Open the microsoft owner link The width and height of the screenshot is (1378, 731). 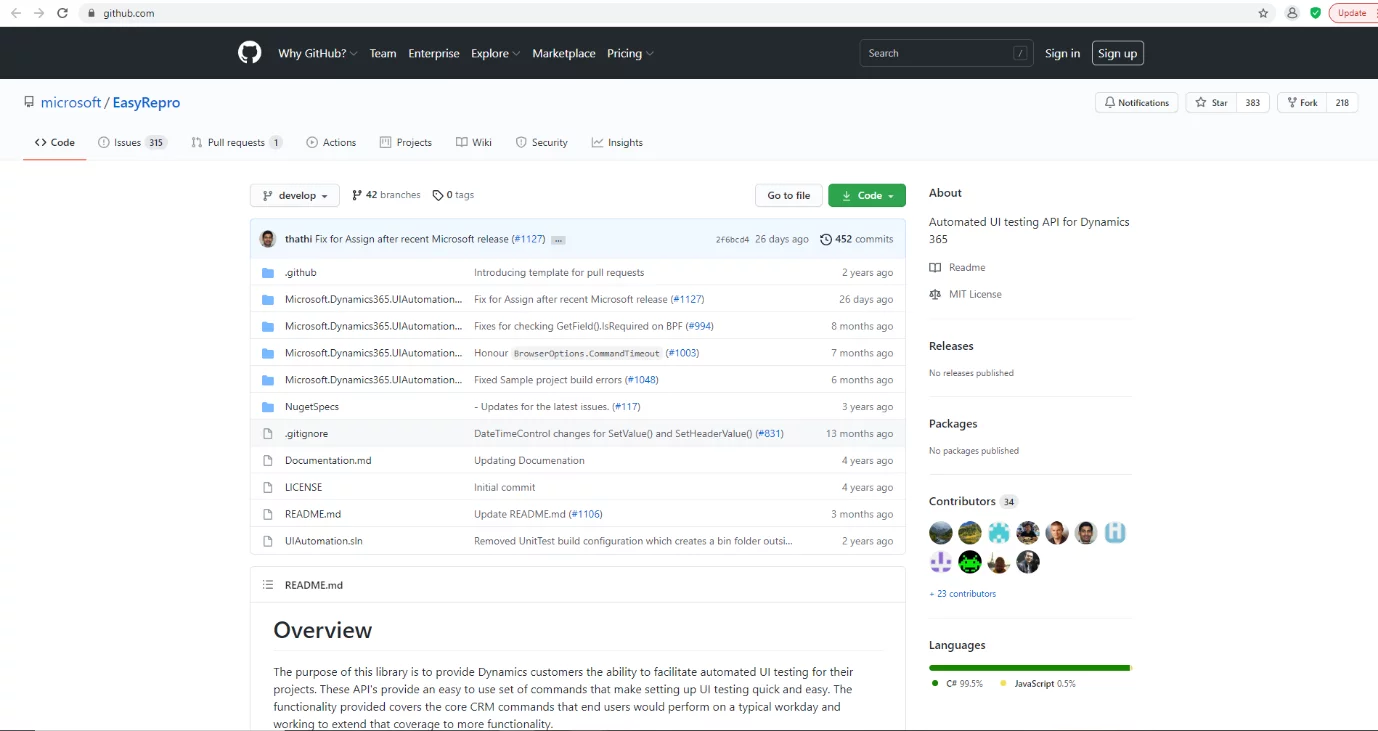tap(71, 103)
